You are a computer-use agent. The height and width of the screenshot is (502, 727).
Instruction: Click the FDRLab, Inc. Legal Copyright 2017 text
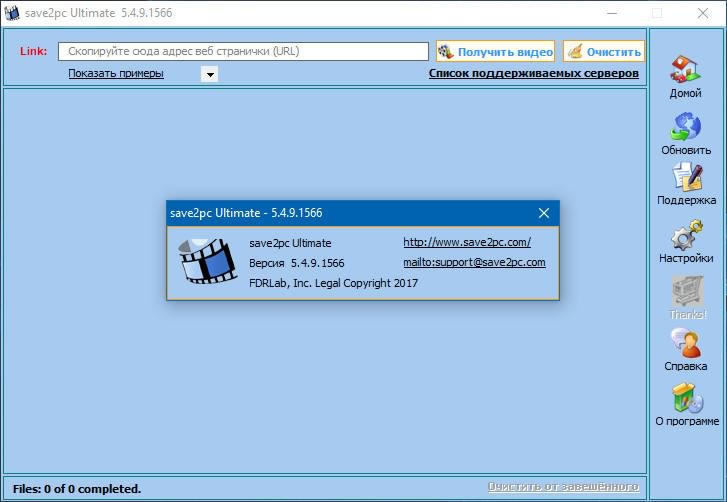333,283
